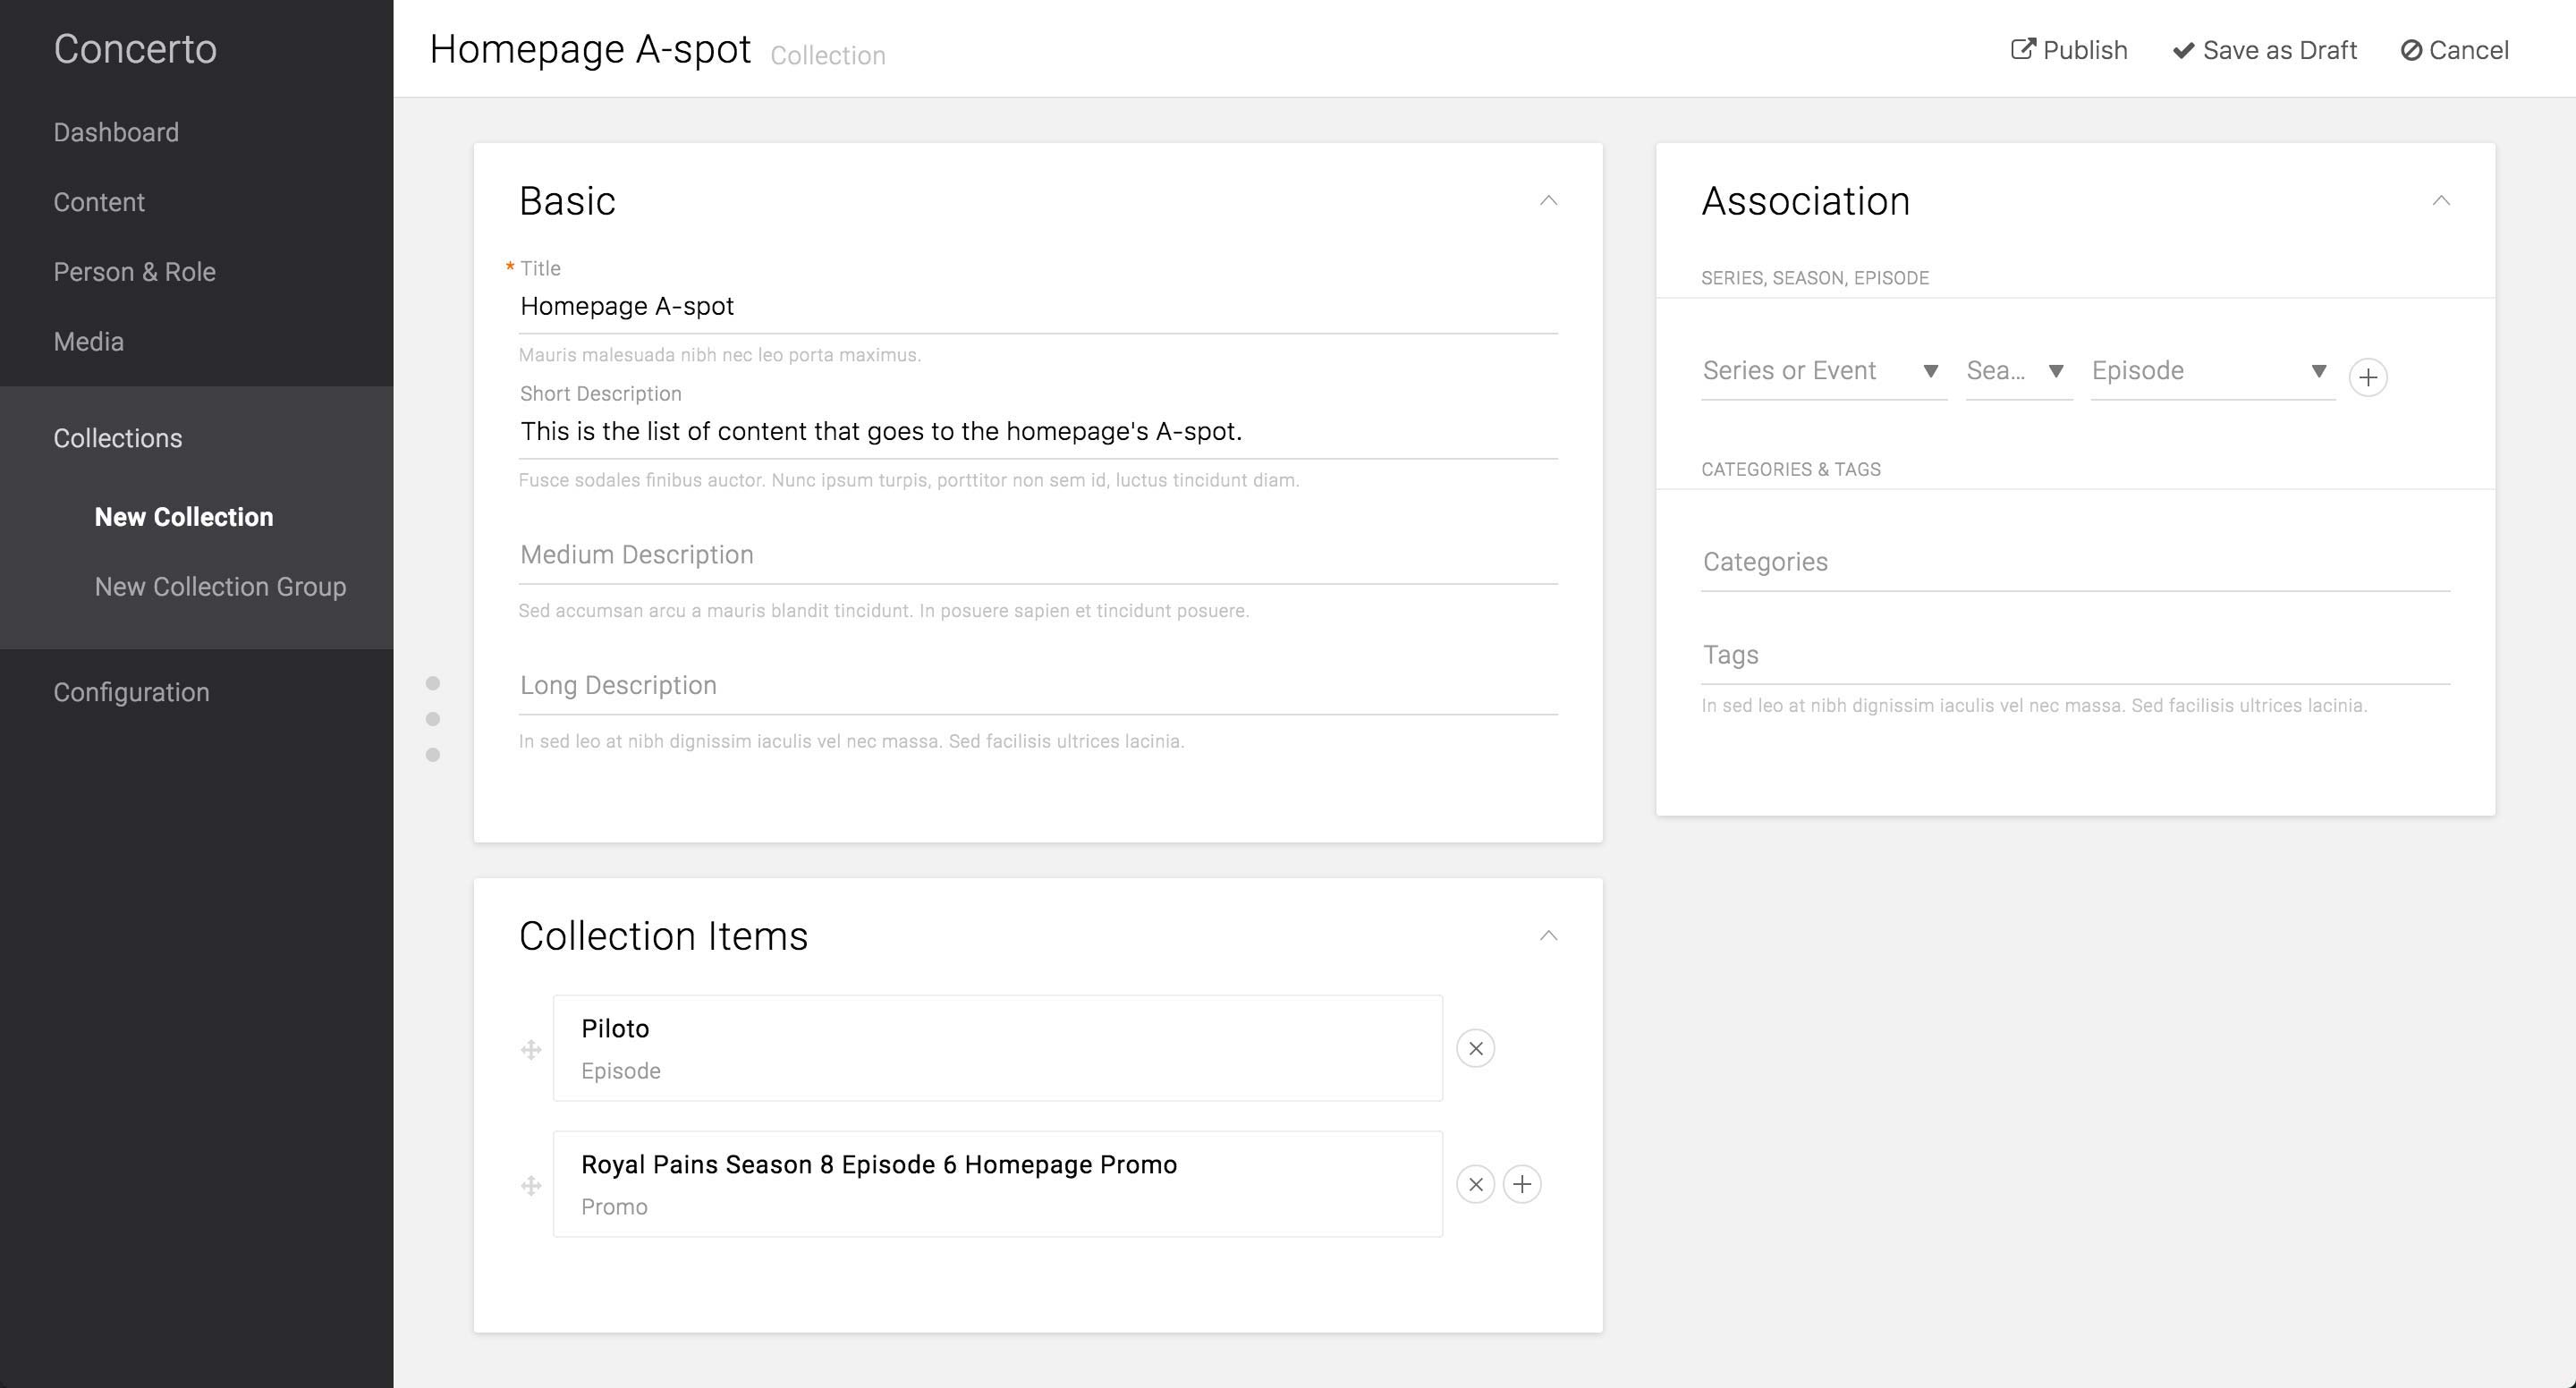Click drag handle beside Piloto item
Viewport: 2576px width, 1388px height.
point(531,1049)
